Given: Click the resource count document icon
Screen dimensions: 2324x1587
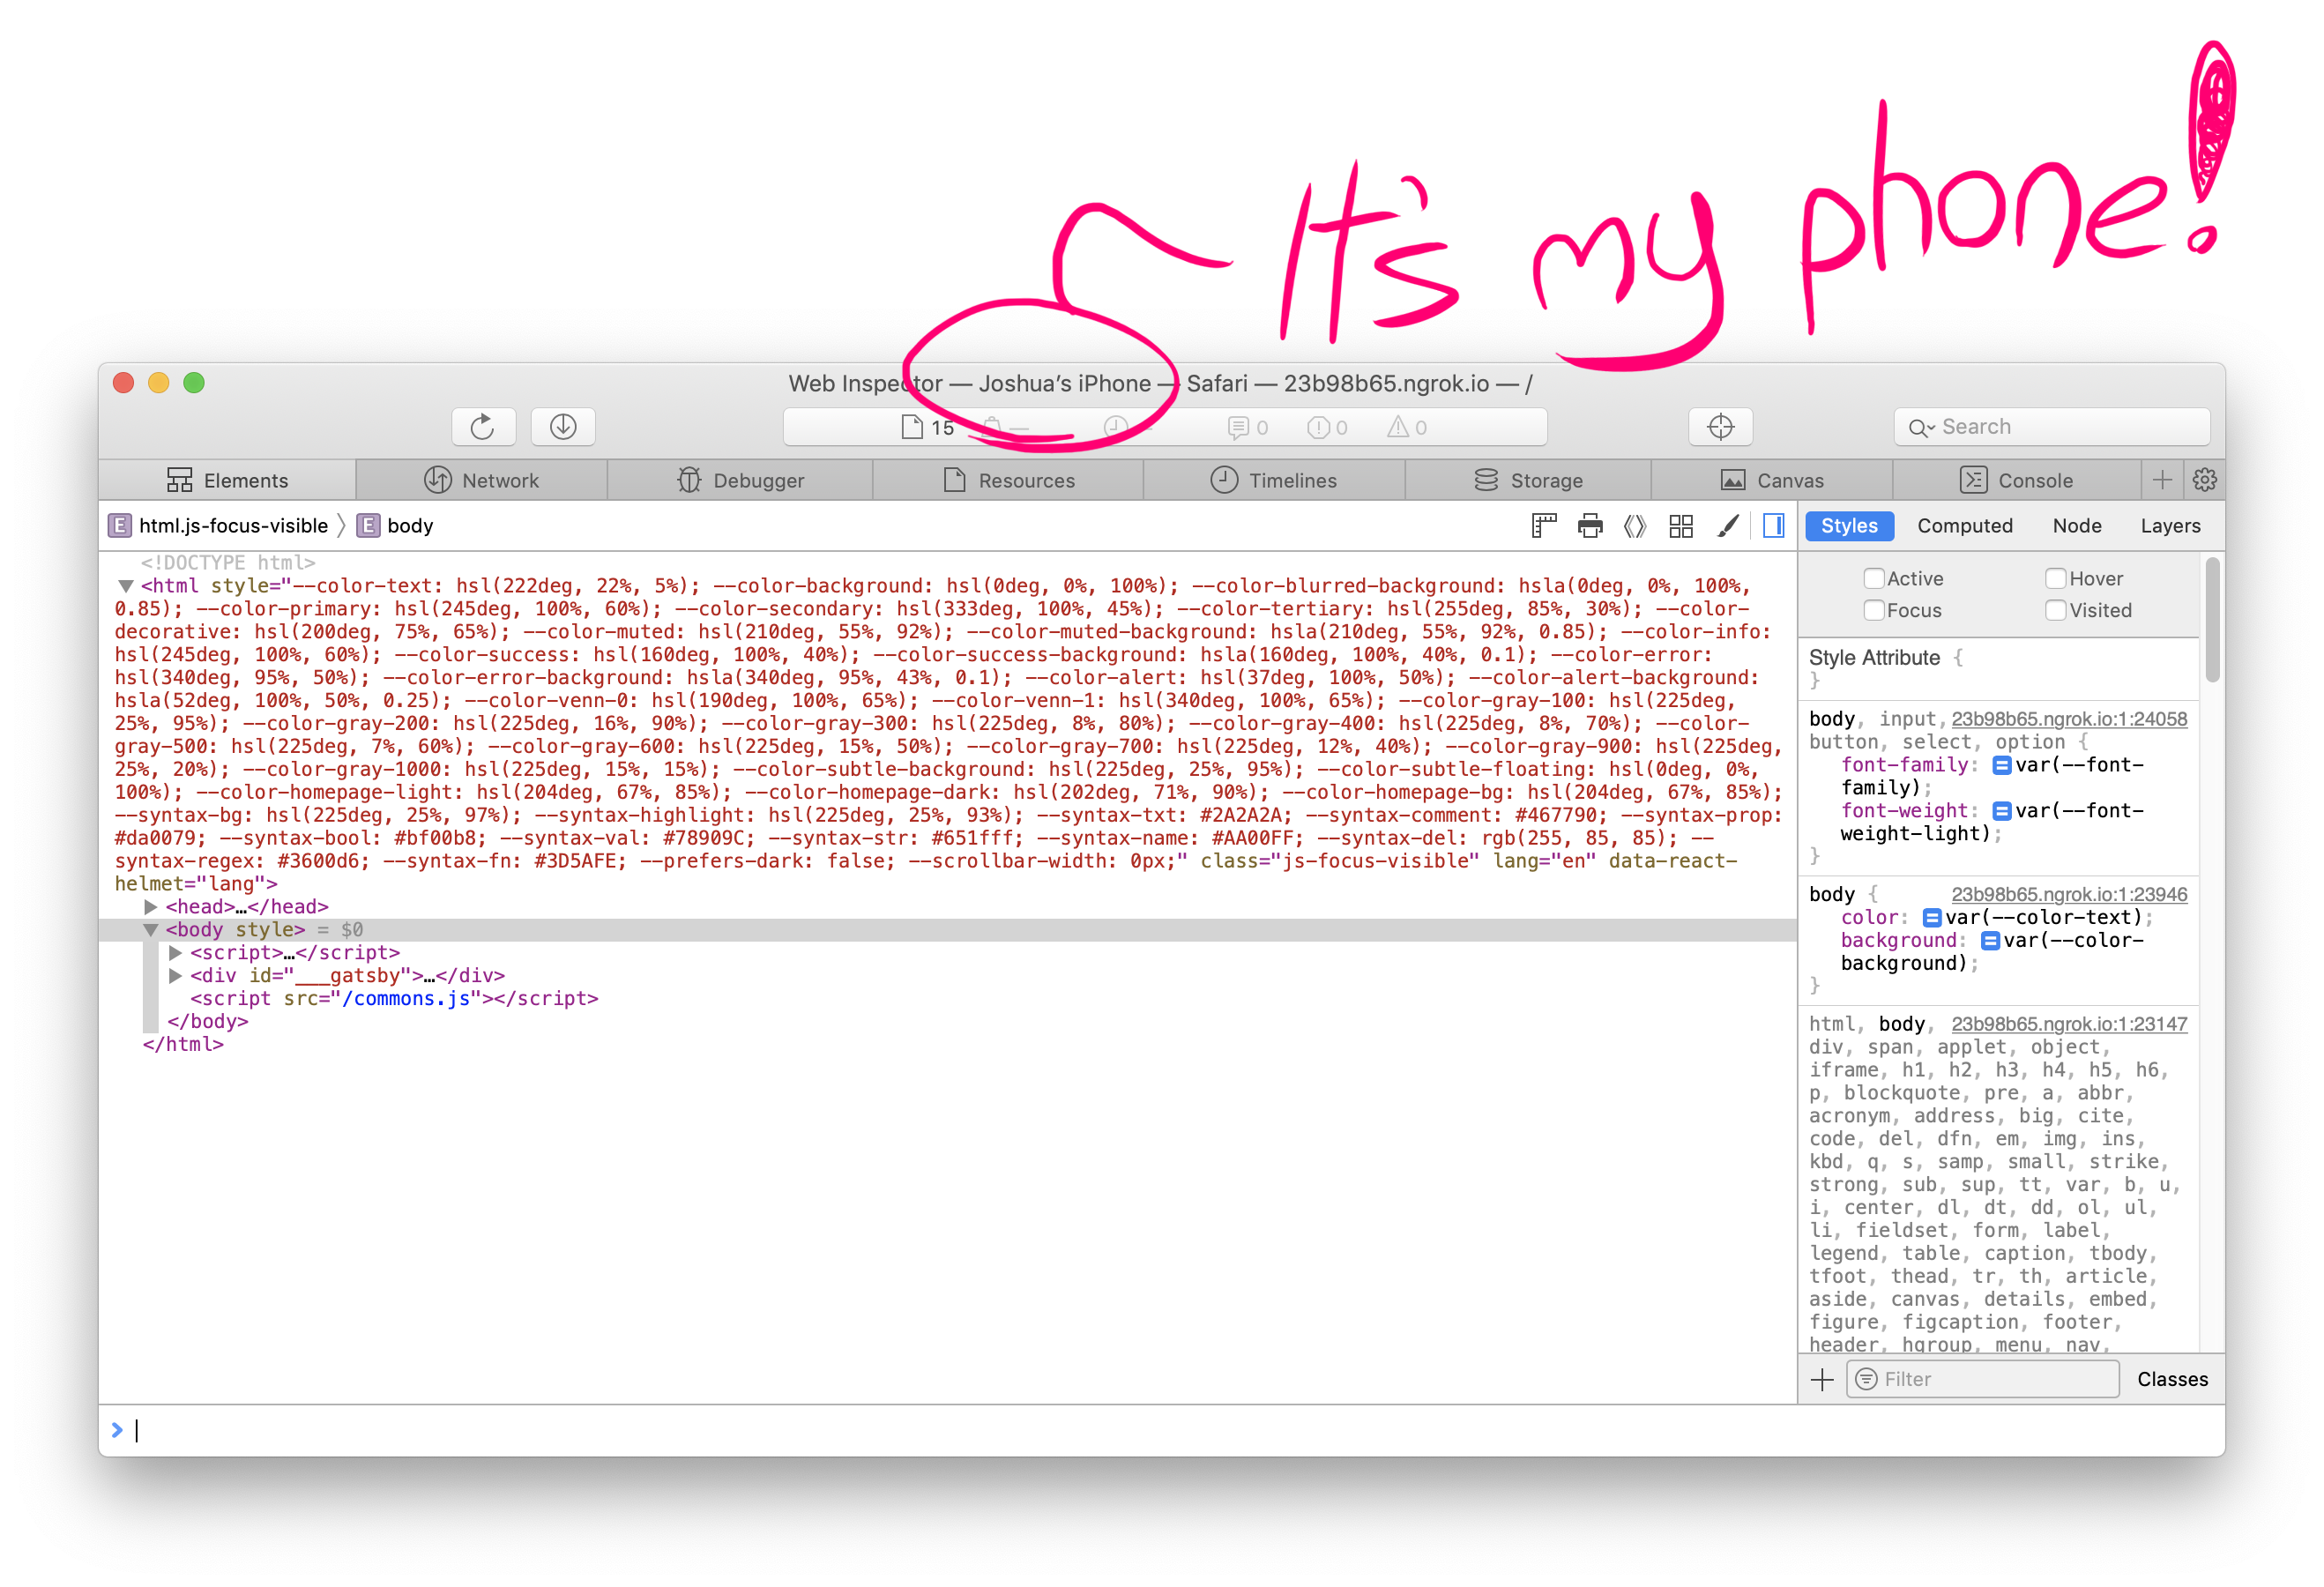Looking at the screenshot, I should [x=912, y=427].
